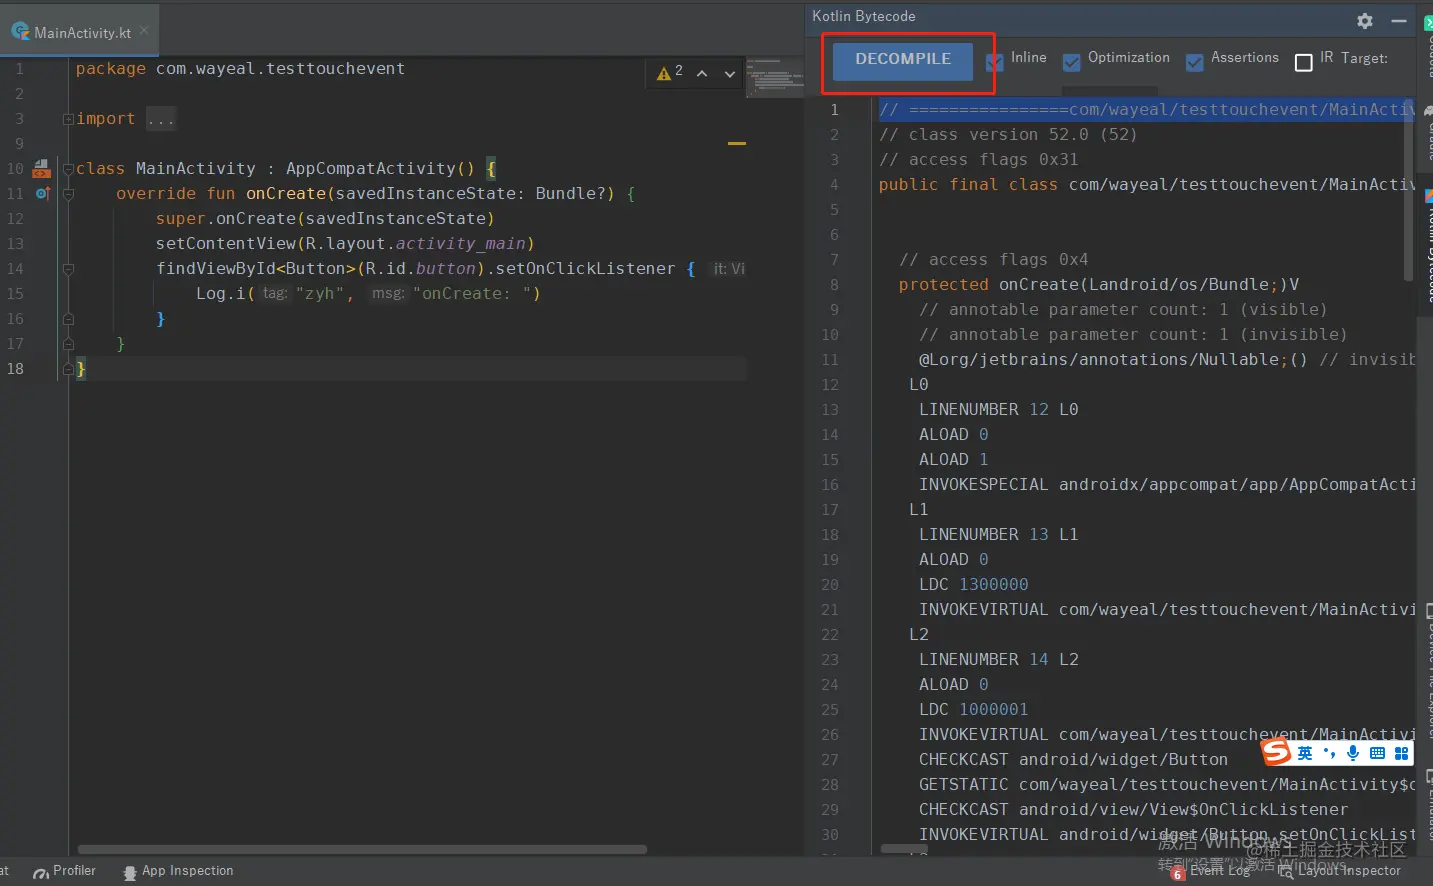
Task: Click the Layout Inspector icon
Action: pyautogui.click(x=1286, y=873)
